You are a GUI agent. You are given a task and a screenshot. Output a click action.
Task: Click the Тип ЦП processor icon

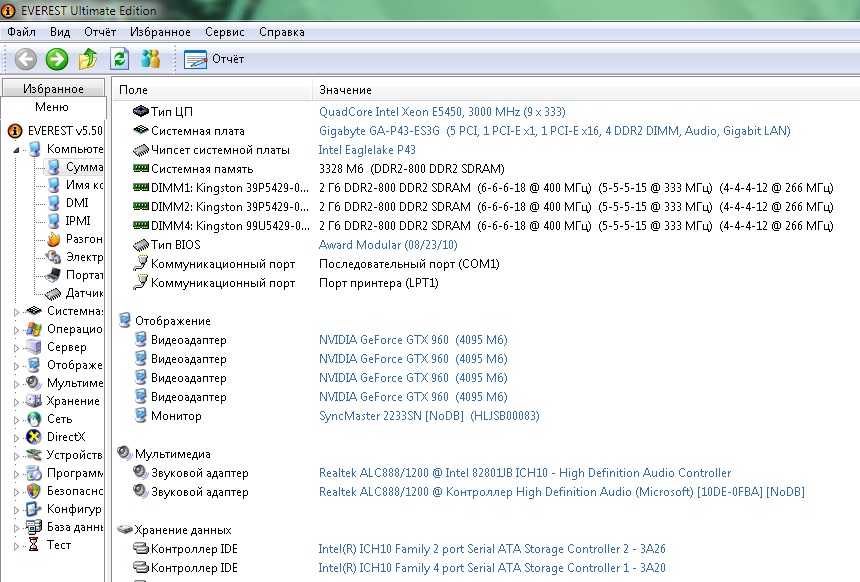click(141, 111)
